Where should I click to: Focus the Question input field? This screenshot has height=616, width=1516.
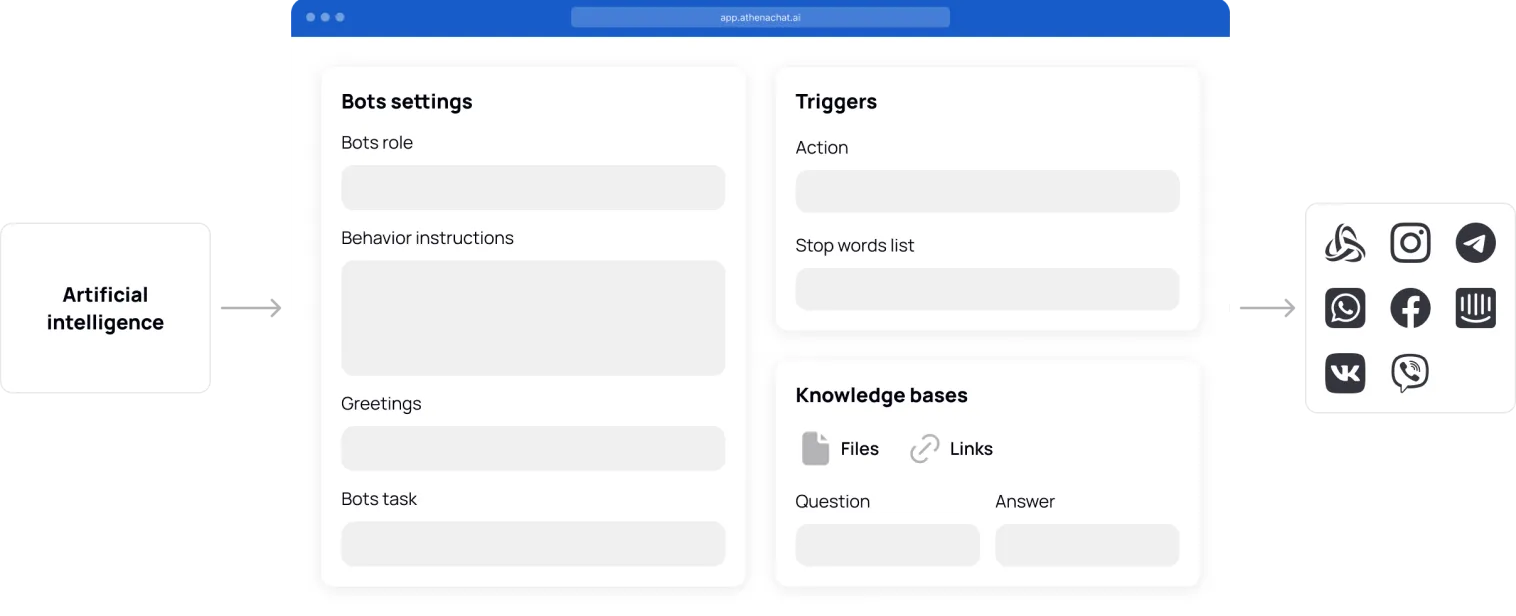pyautogui.click(x=887, y=545)
